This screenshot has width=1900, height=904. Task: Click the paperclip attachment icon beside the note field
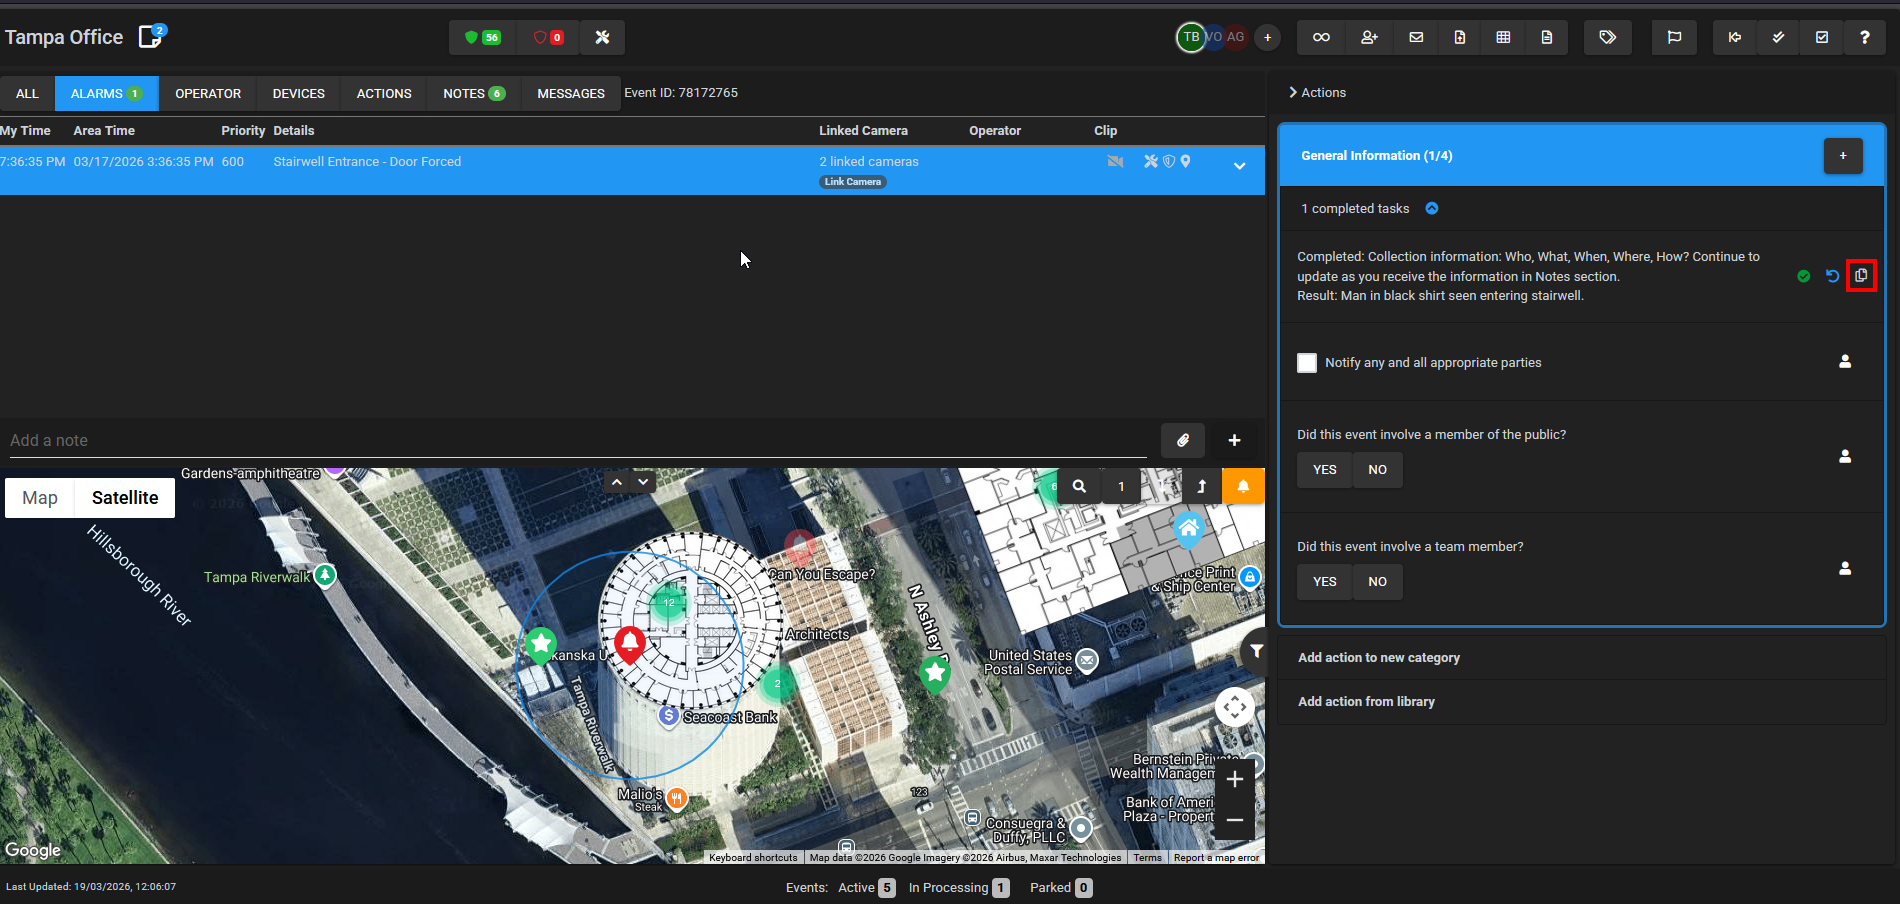[x=1182, y=440]
